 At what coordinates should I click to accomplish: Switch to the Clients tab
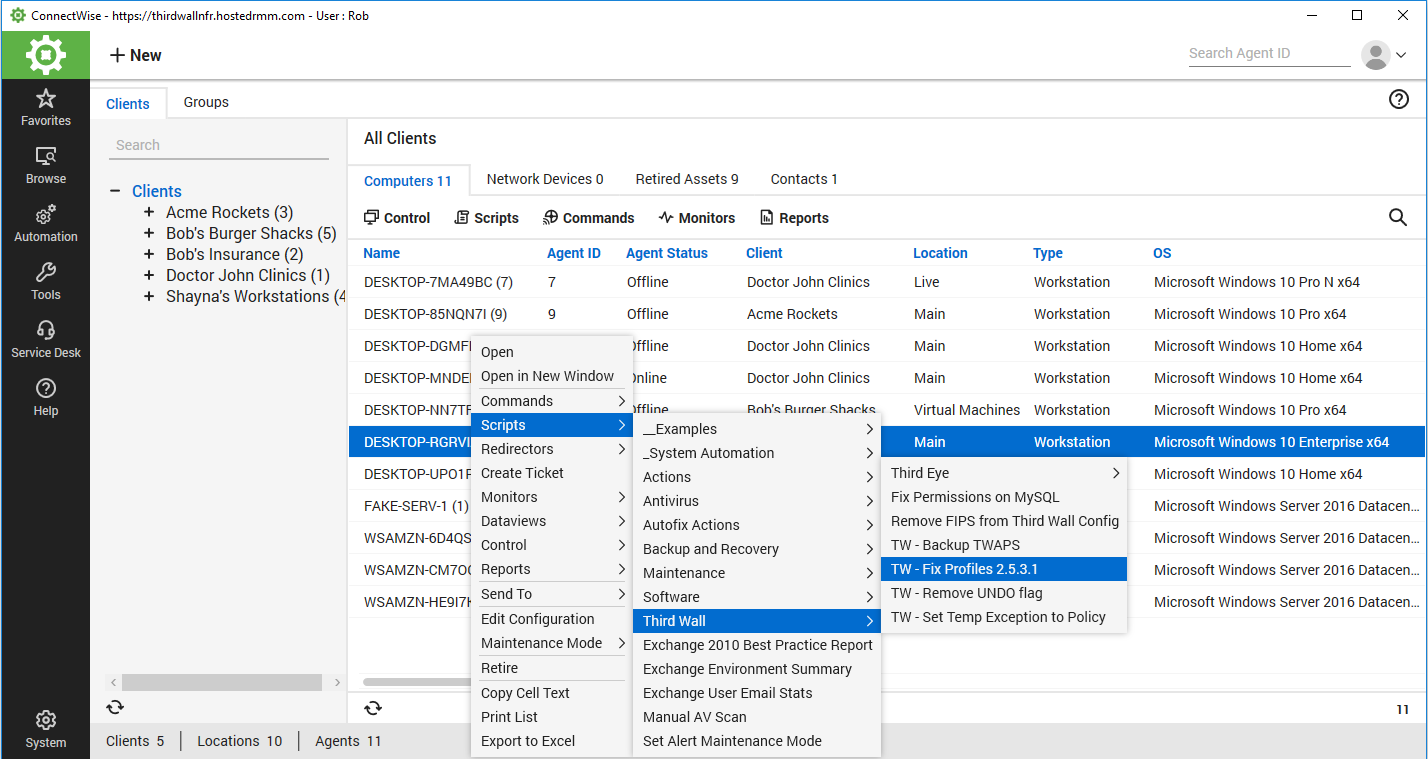(128, 103)
